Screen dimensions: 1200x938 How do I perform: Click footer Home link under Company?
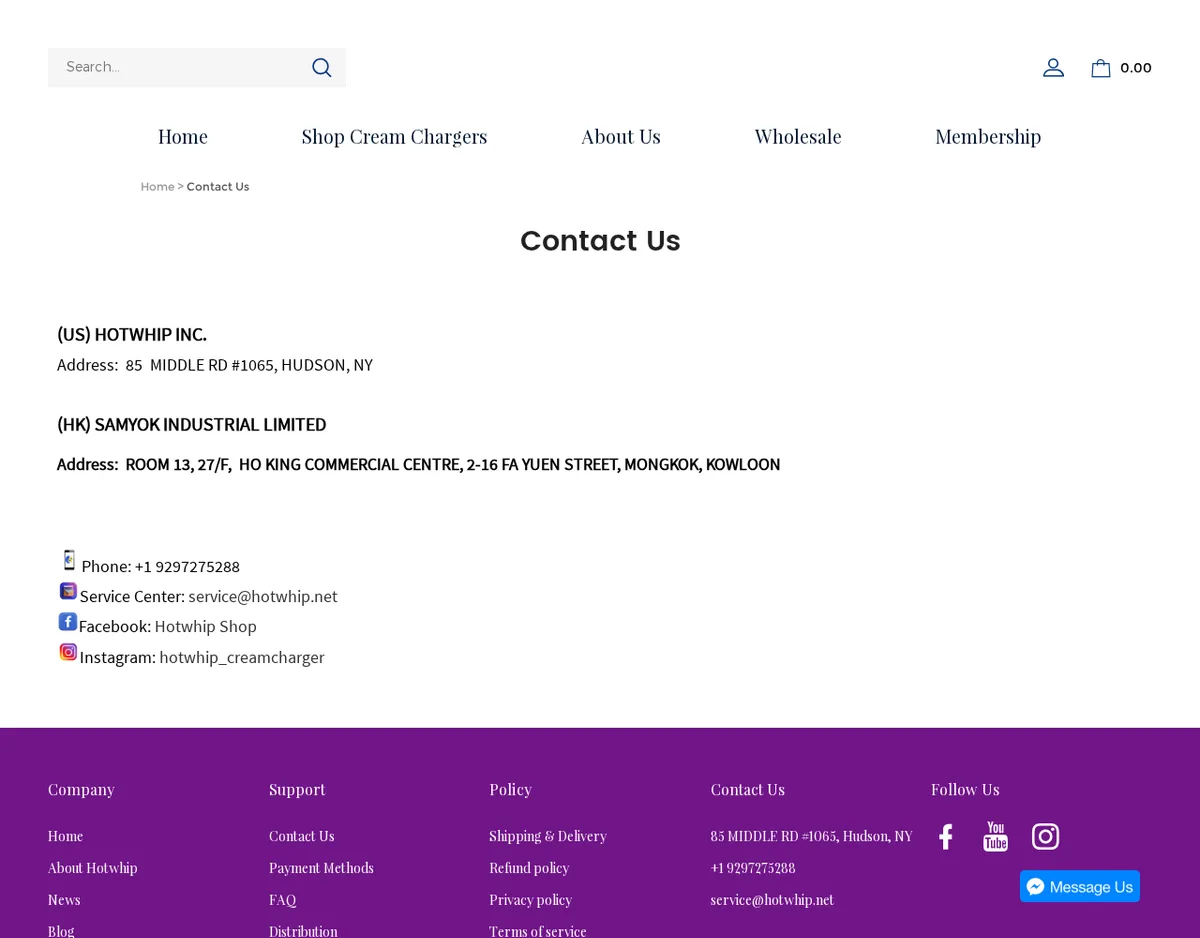pos(65,836)
